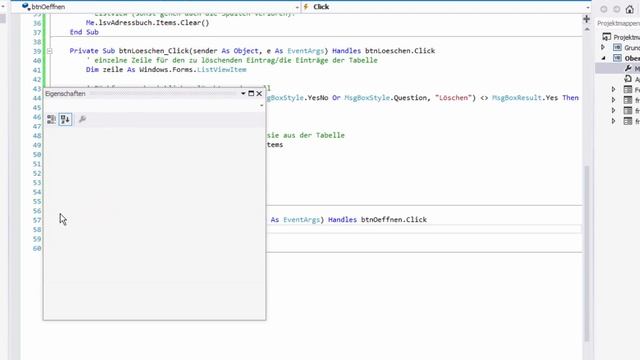Image resolution: width=640 pixels, height=360 pixels.
Task: Click the Grund... project VB icon
Action: (x=617, y=48)
